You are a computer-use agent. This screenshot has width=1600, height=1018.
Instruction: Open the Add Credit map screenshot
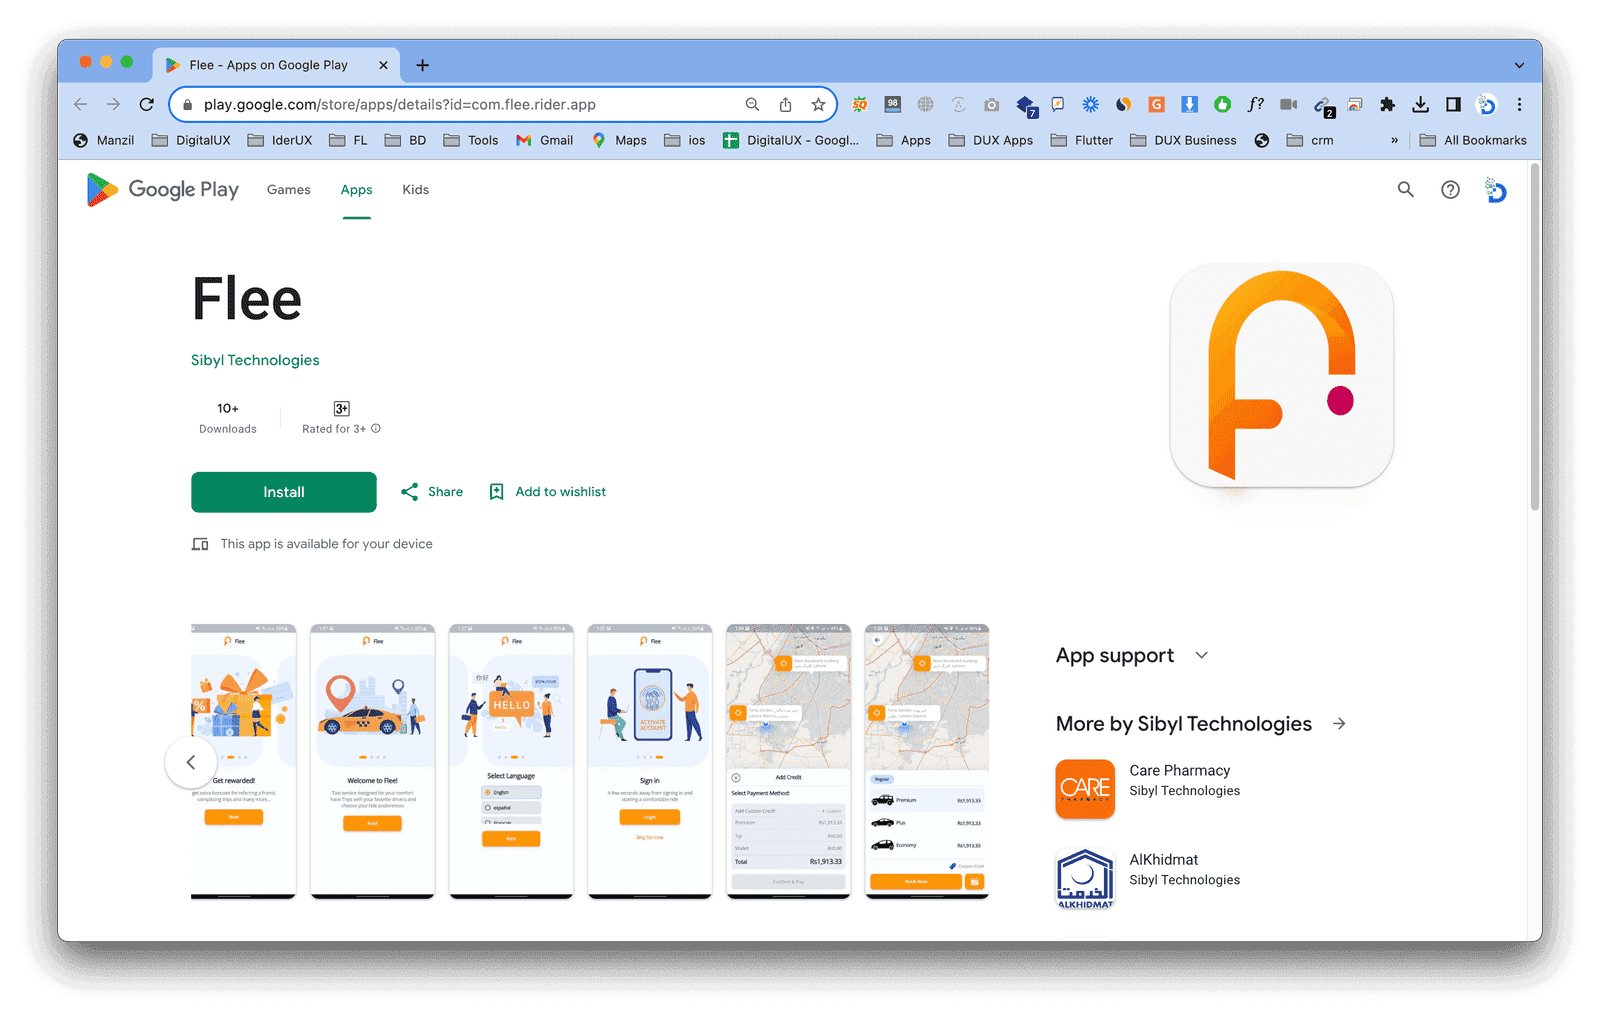788,762
